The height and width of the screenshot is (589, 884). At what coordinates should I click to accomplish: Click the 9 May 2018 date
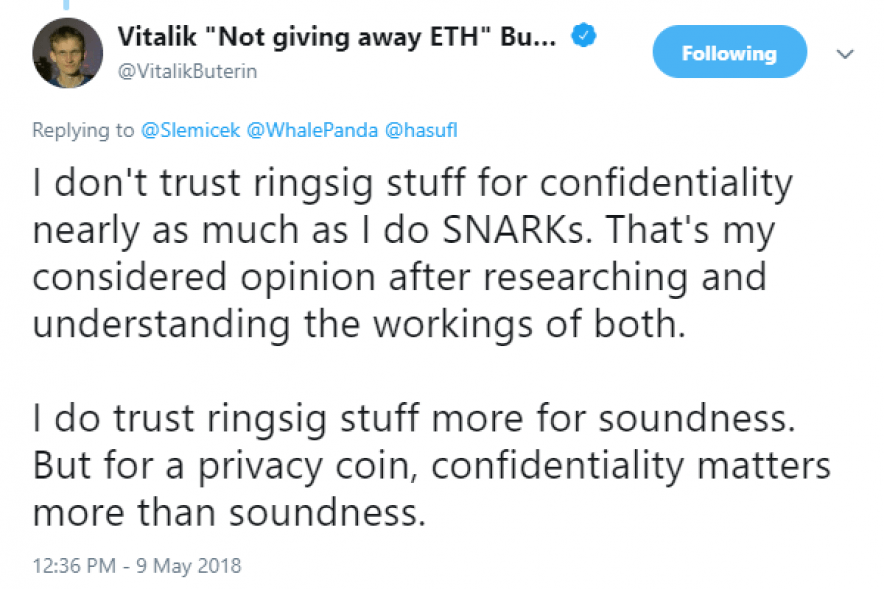pos(190,566)
